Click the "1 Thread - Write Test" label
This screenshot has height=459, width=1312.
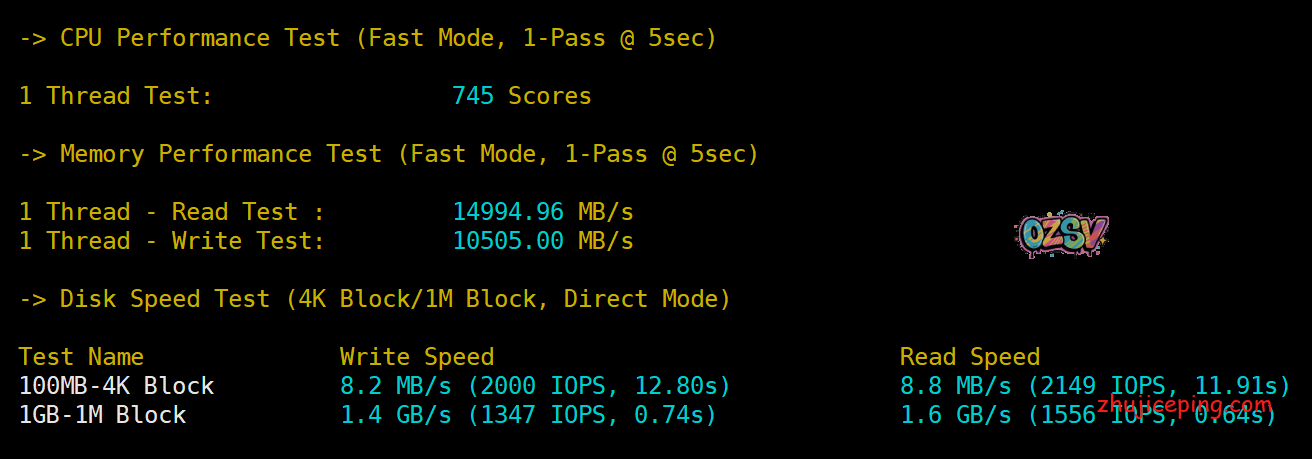171,241
